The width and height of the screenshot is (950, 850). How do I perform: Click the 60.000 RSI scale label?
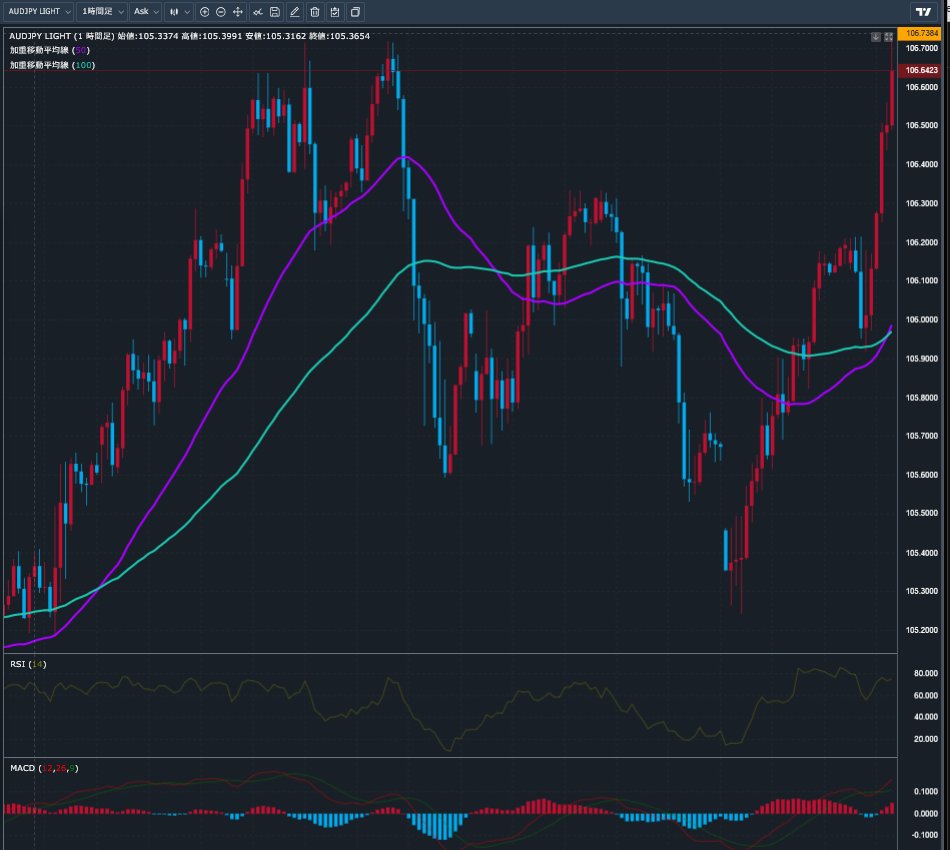click(926, 696)
